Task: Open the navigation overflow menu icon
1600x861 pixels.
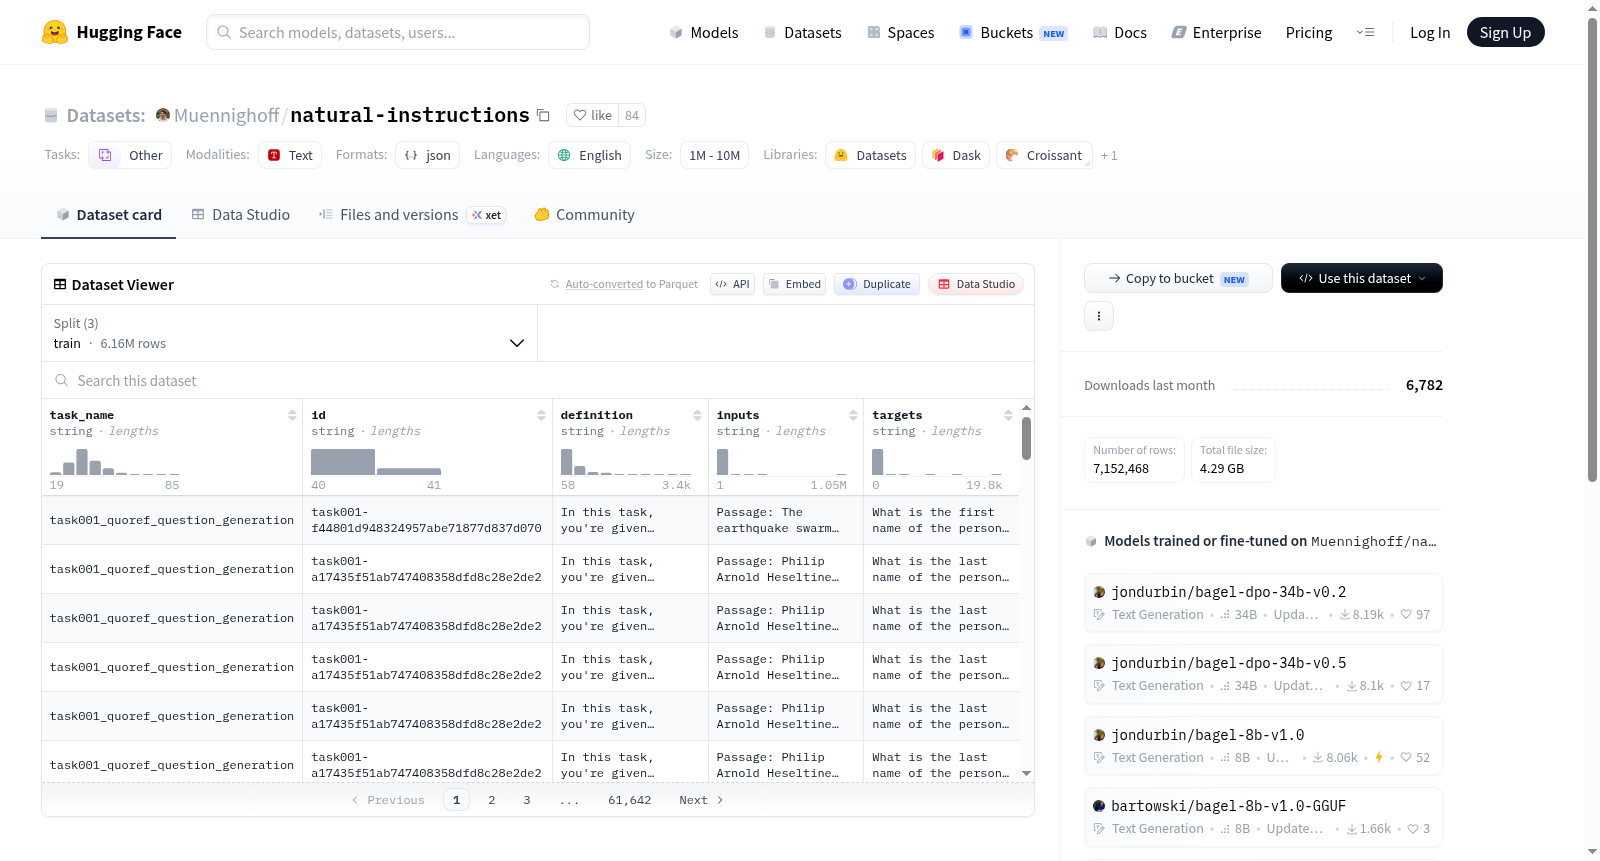Action: point(1365,32)
